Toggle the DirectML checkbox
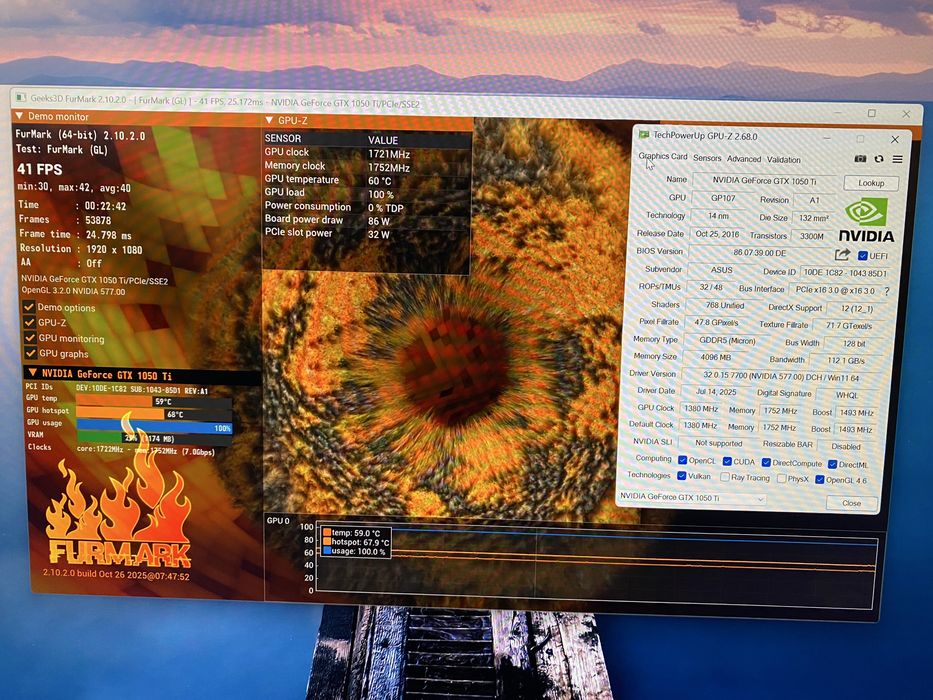Viewport: 933px width, 700px height. coord(832,464)
